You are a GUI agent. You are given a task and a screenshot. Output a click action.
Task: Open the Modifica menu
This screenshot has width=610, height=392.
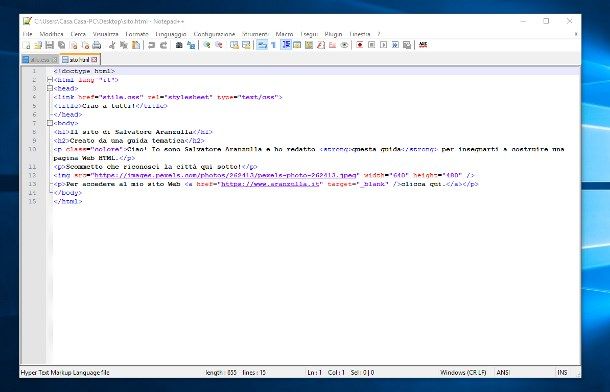51,34
